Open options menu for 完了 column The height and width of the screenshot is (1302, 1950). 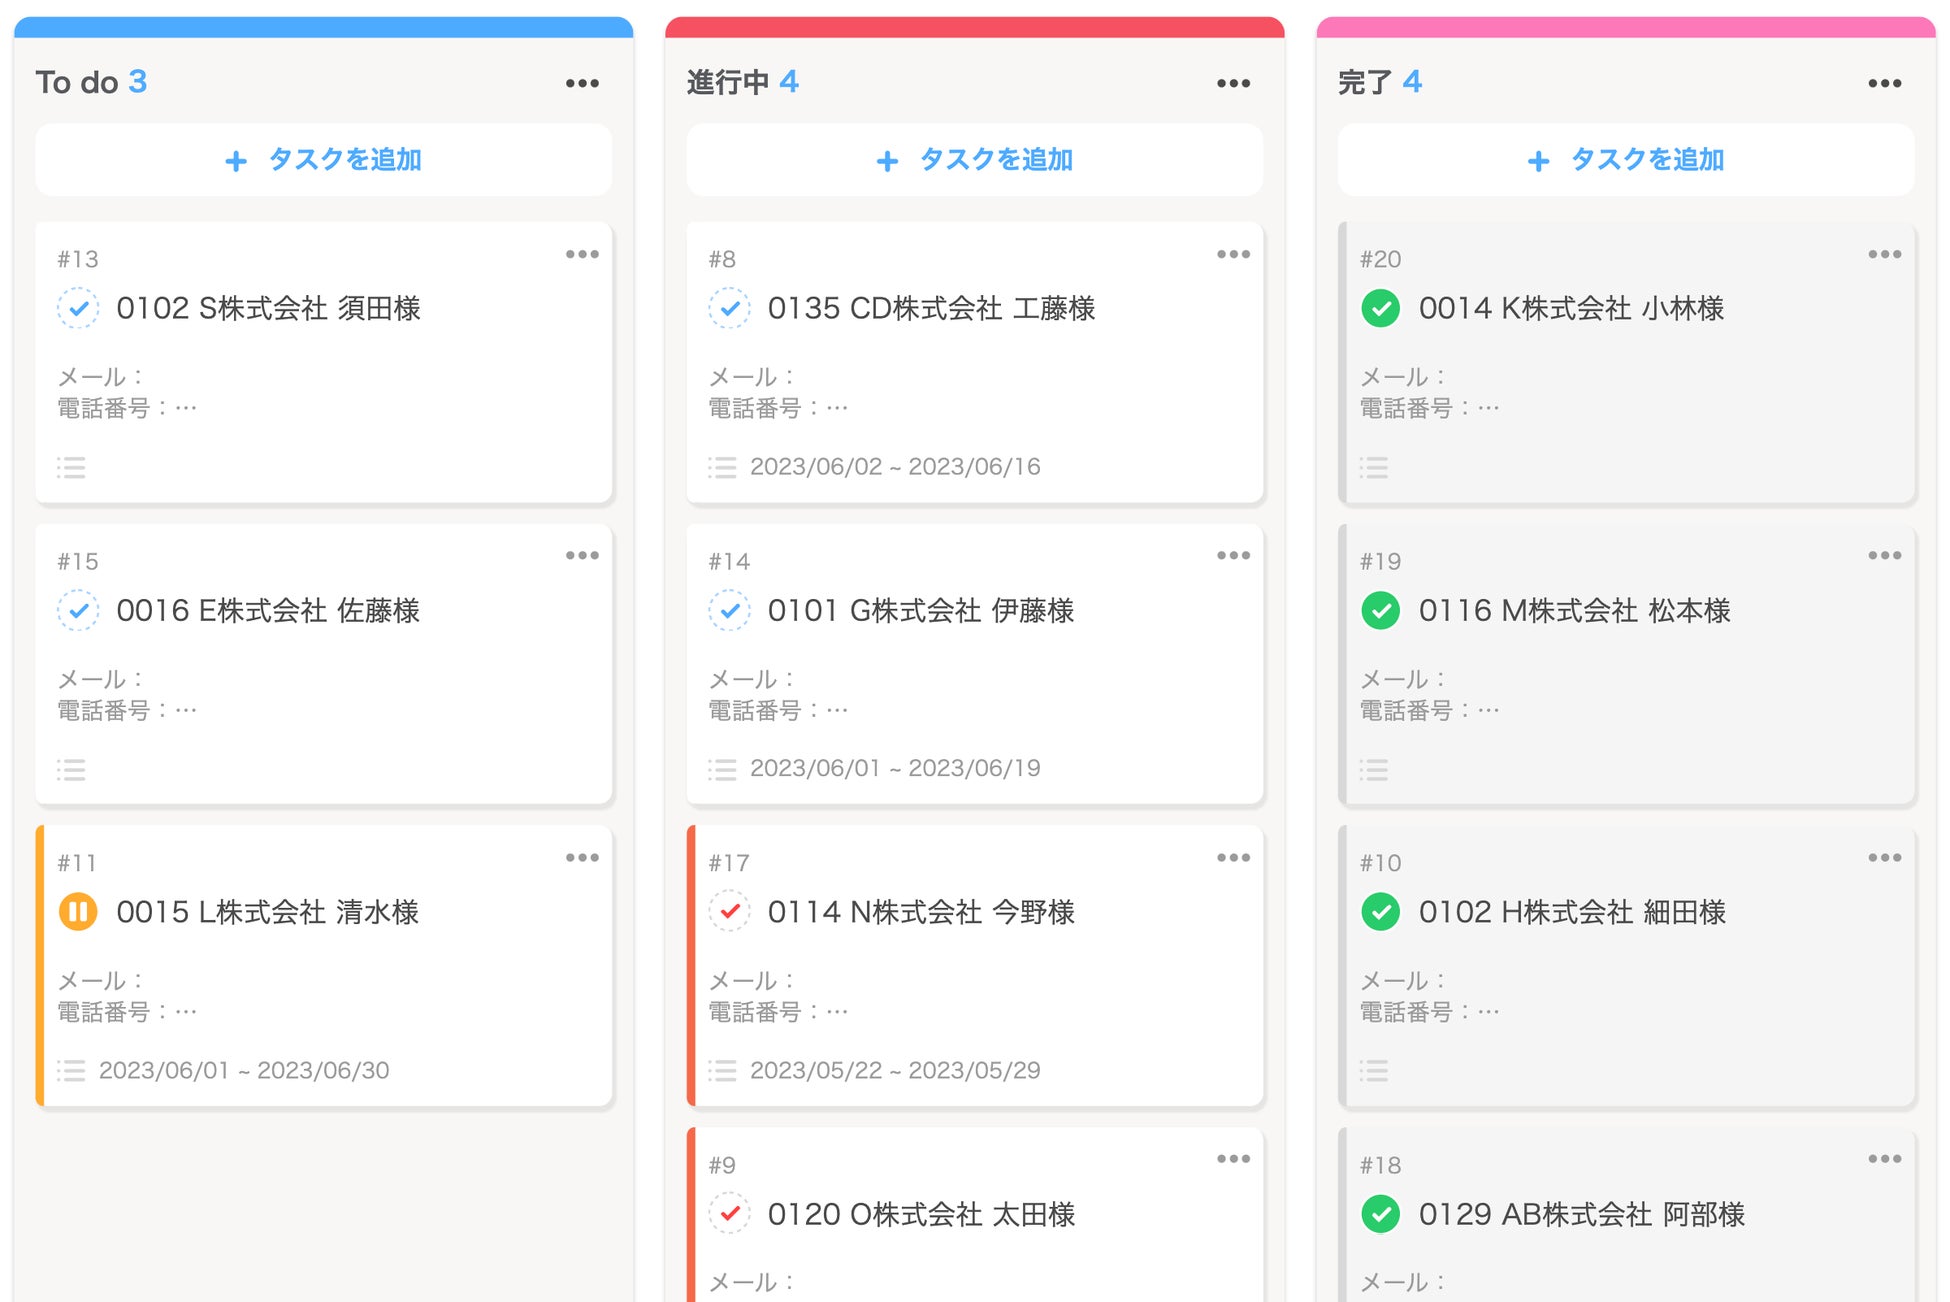(1884, 83)
